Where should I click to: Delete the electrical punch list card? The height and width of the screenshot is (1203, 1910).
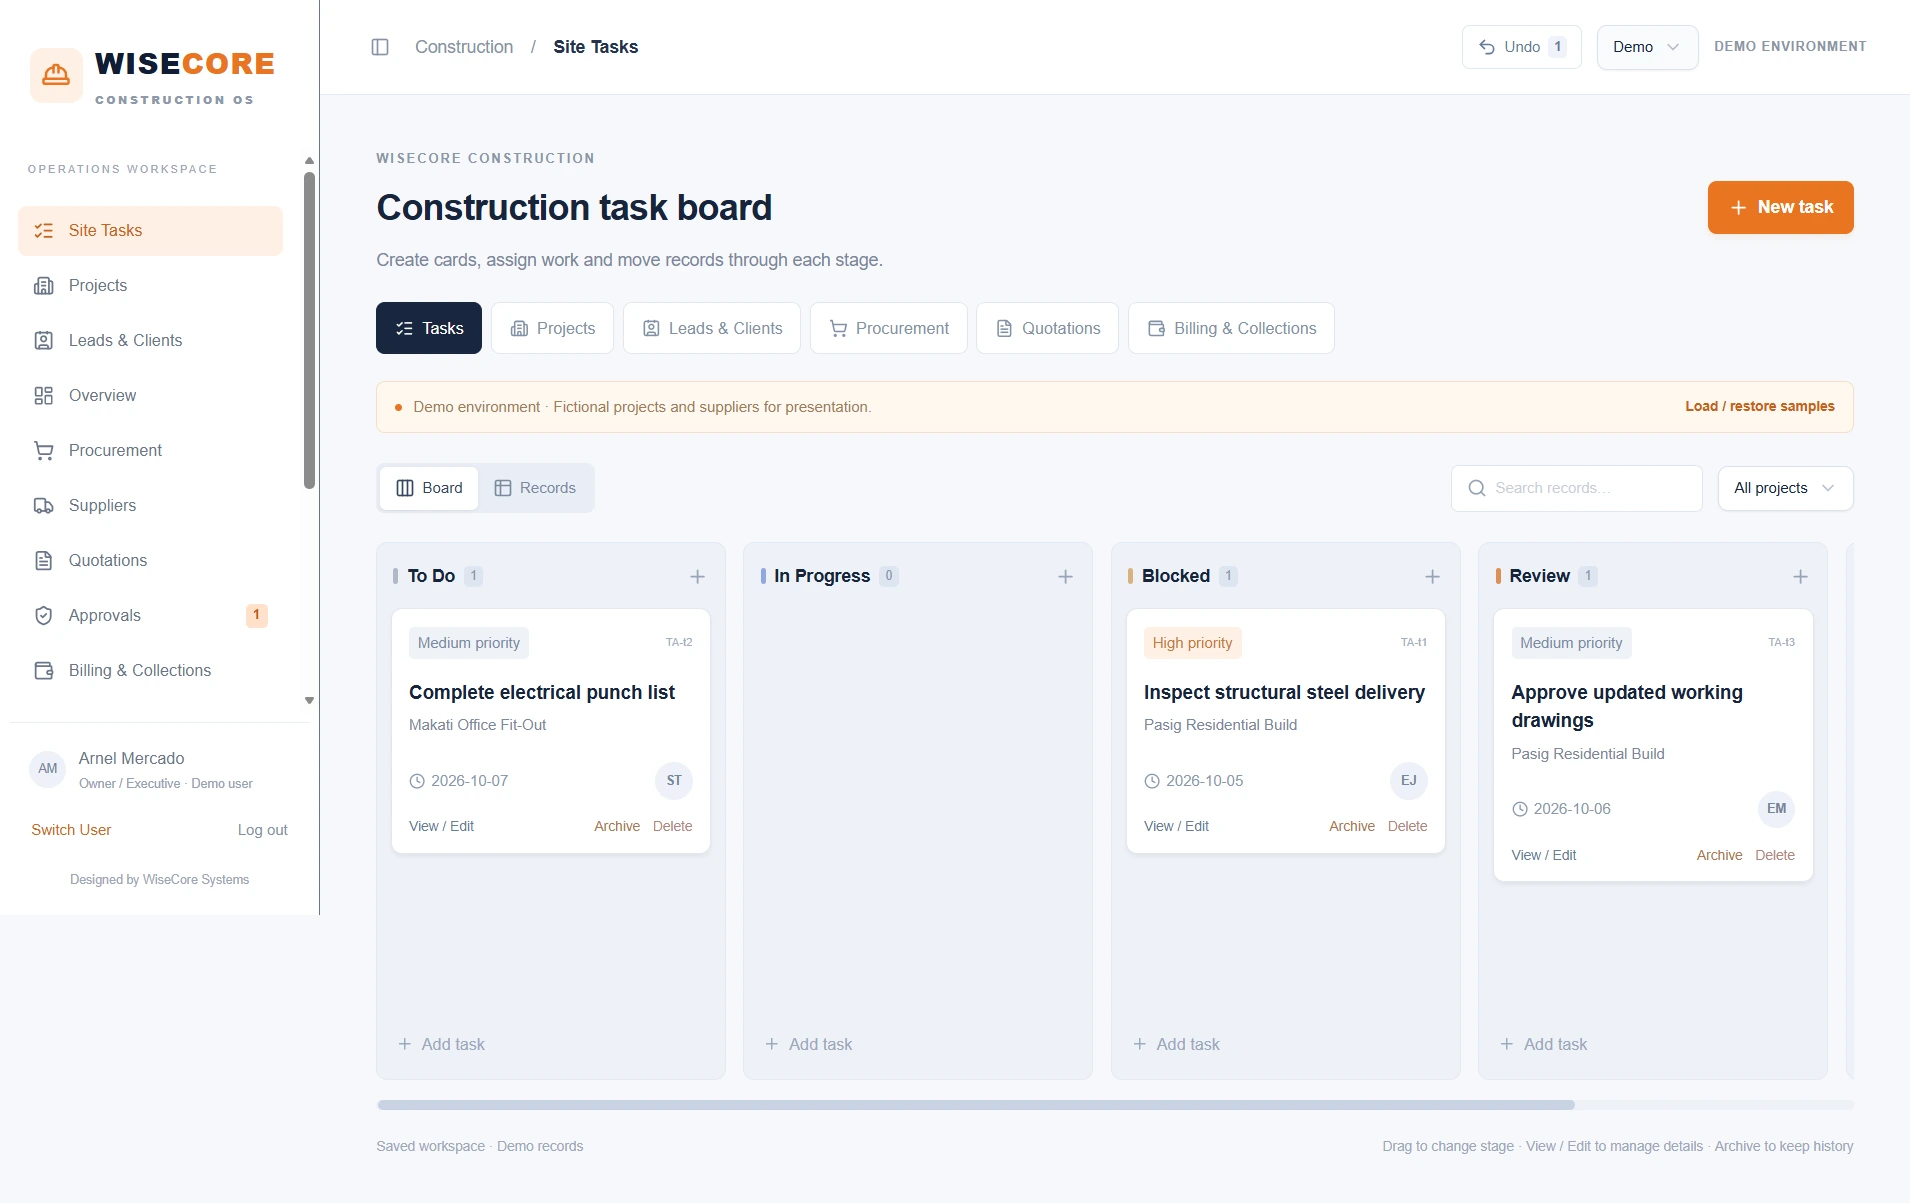click(672, 826)
